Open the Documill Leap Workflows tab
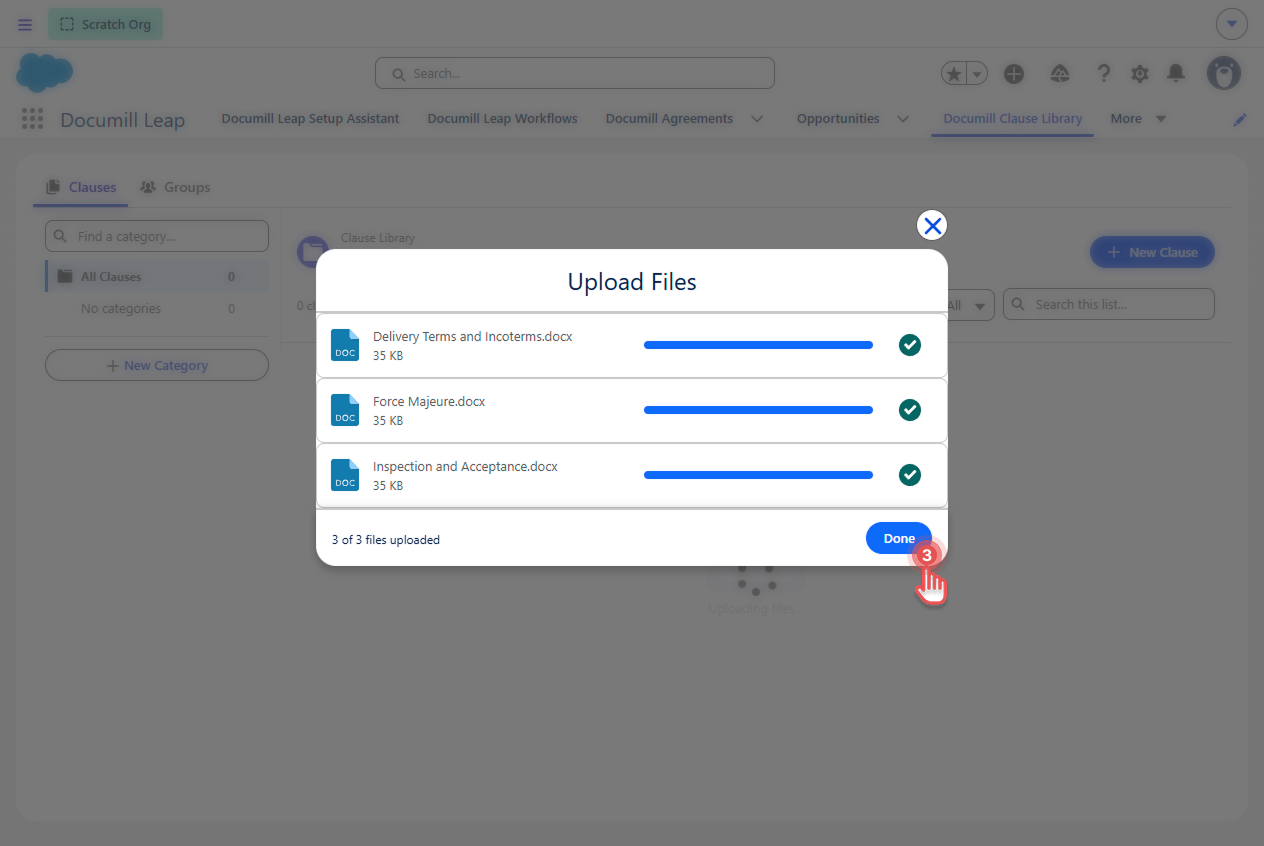This screenshot has width=1264, height=846. point(502,118)
